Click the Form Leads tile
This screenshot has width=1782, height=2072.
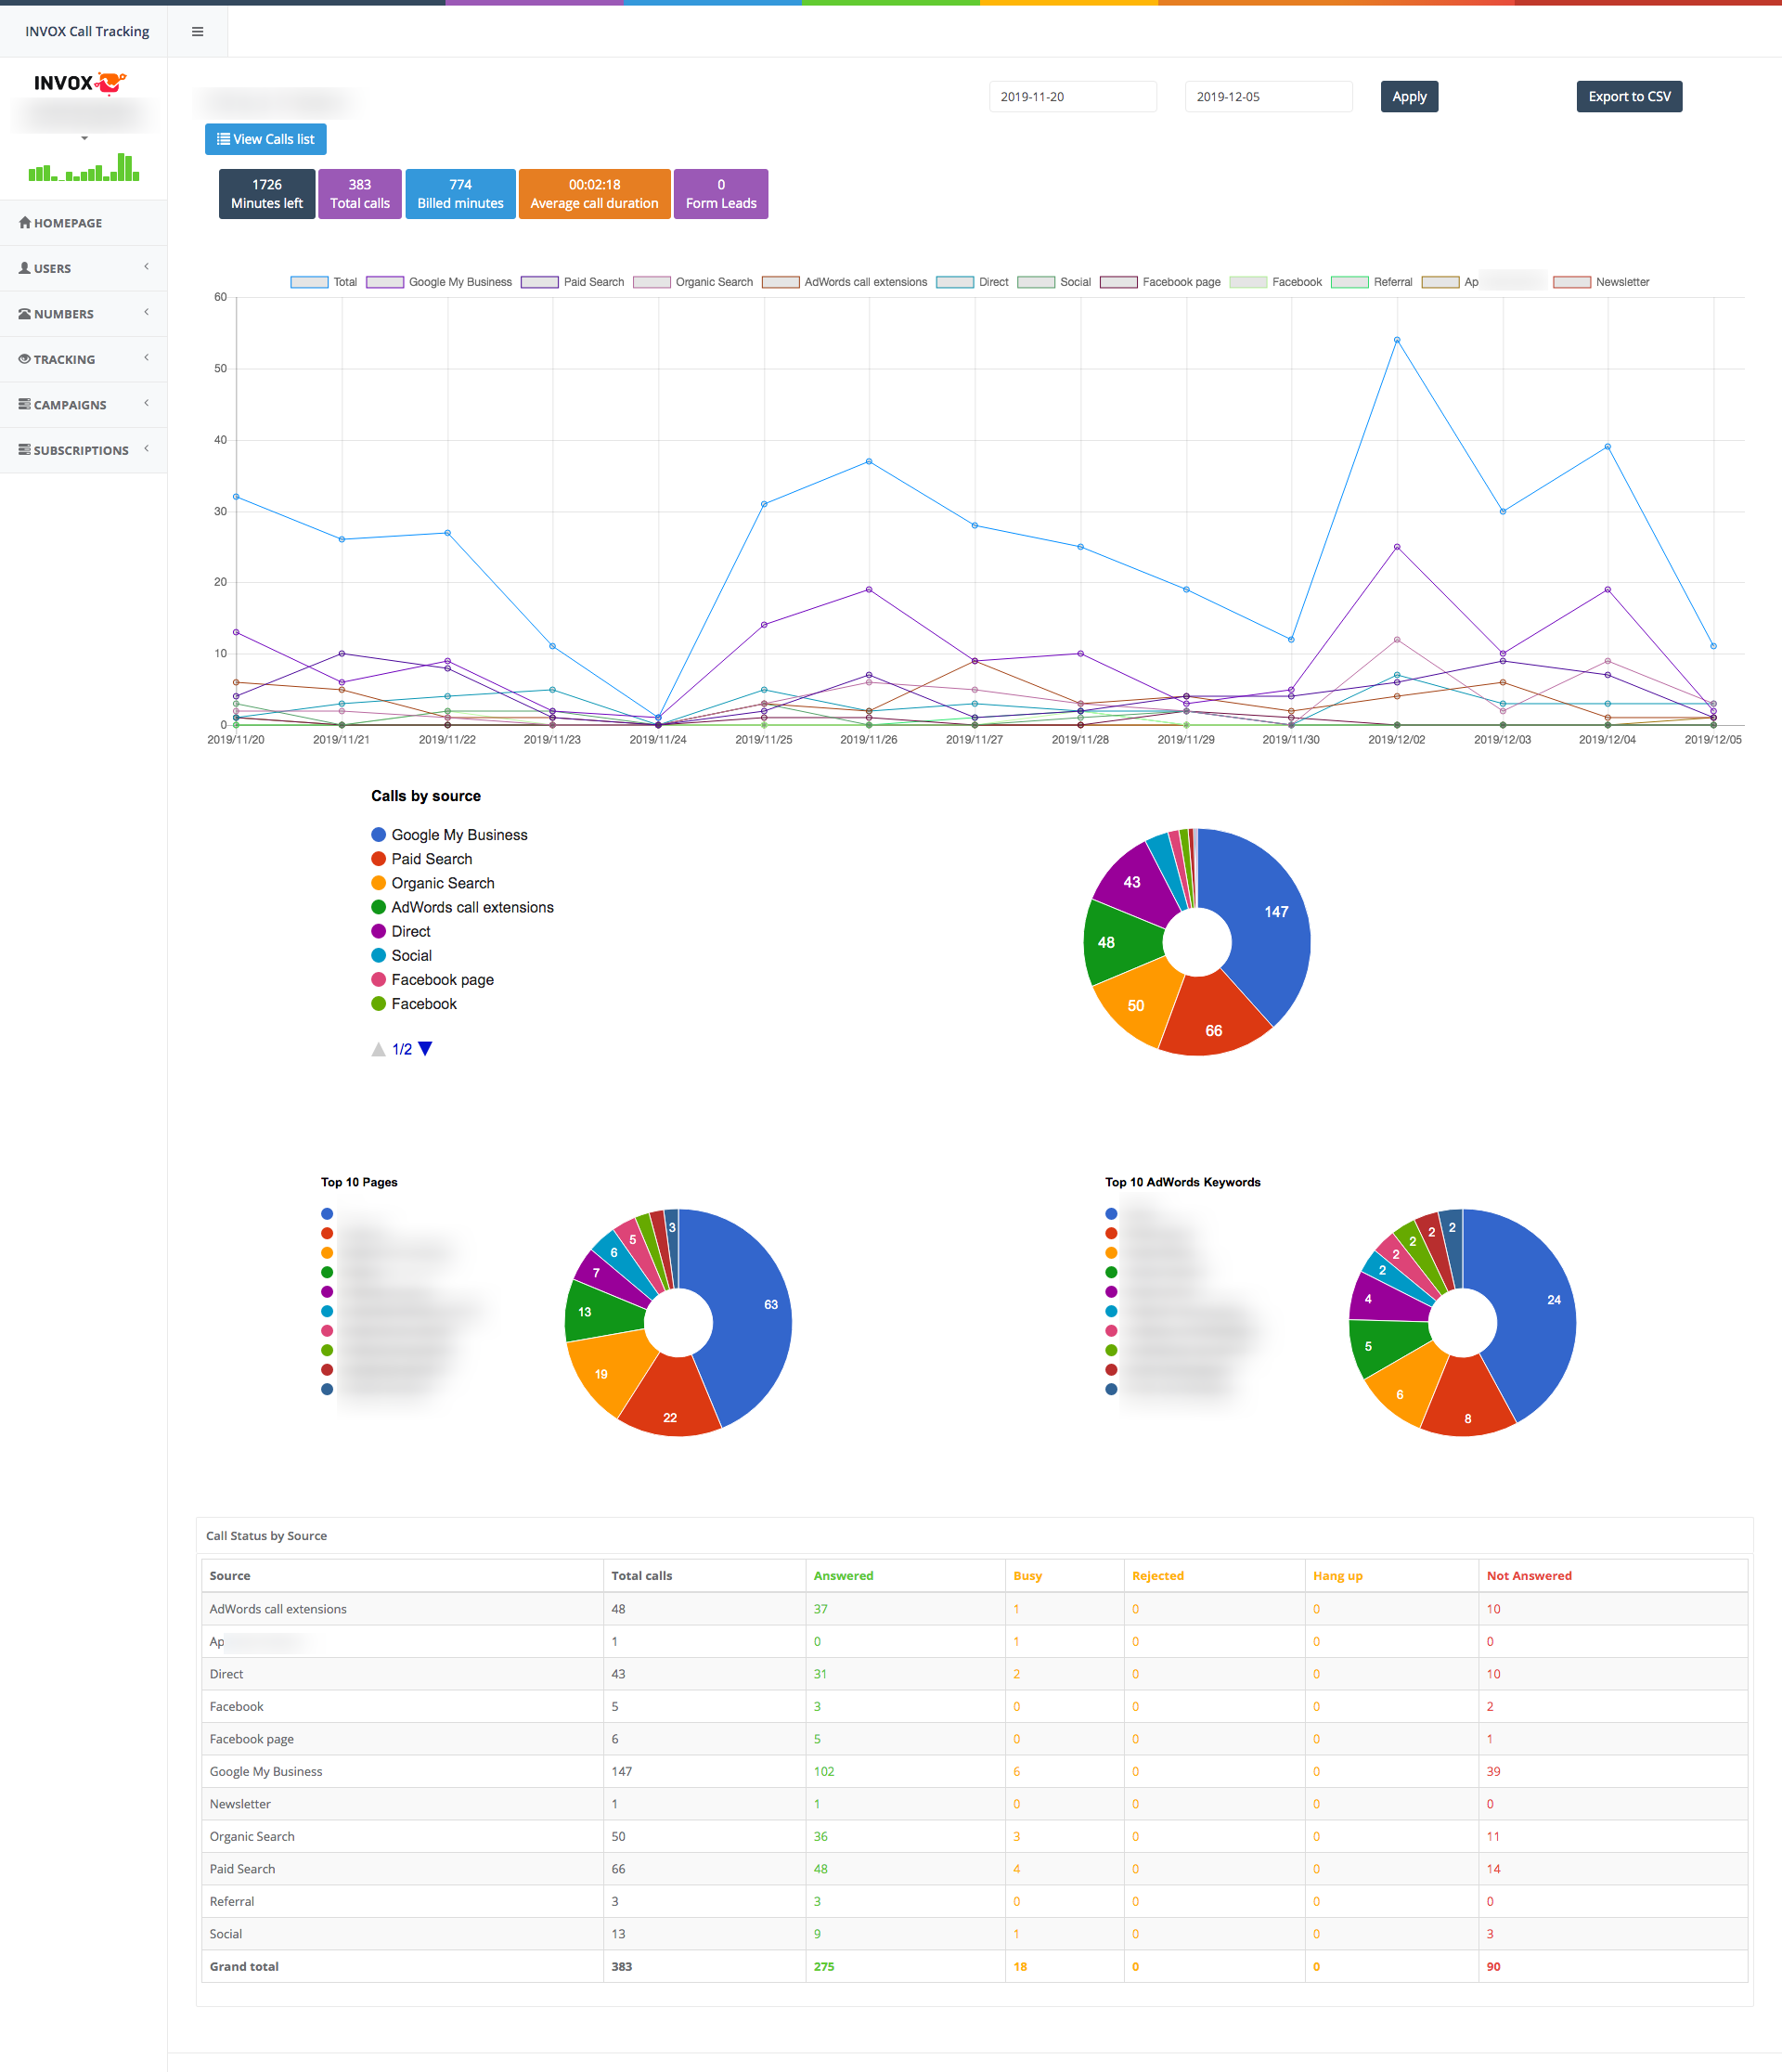[721, 194]
